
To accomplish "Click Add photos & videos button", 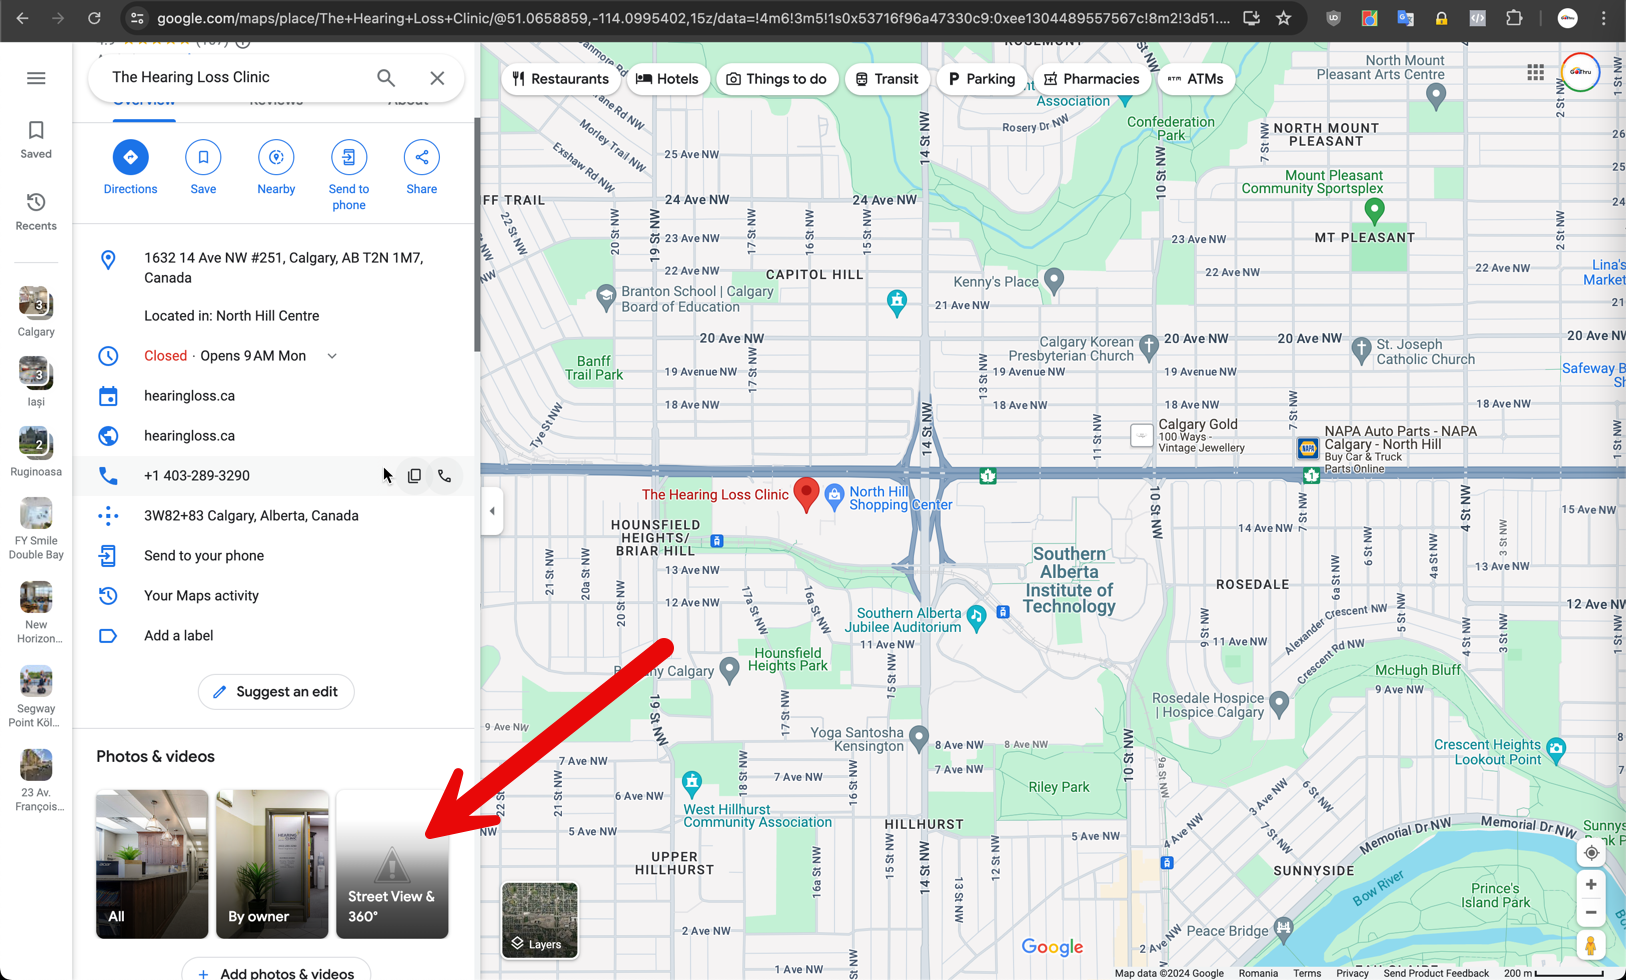I will pos(276,972).
